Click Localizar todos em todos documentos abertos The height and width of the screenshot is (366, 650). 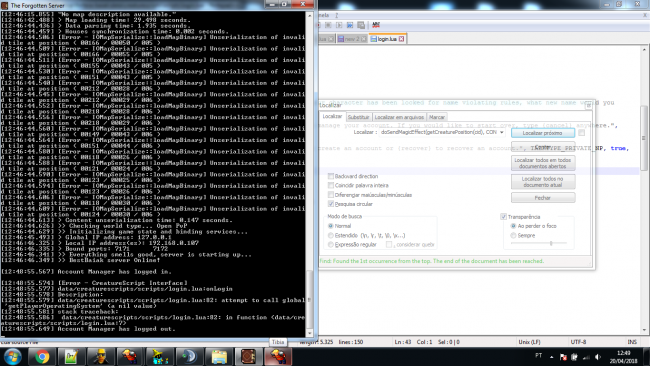[543, 163]
